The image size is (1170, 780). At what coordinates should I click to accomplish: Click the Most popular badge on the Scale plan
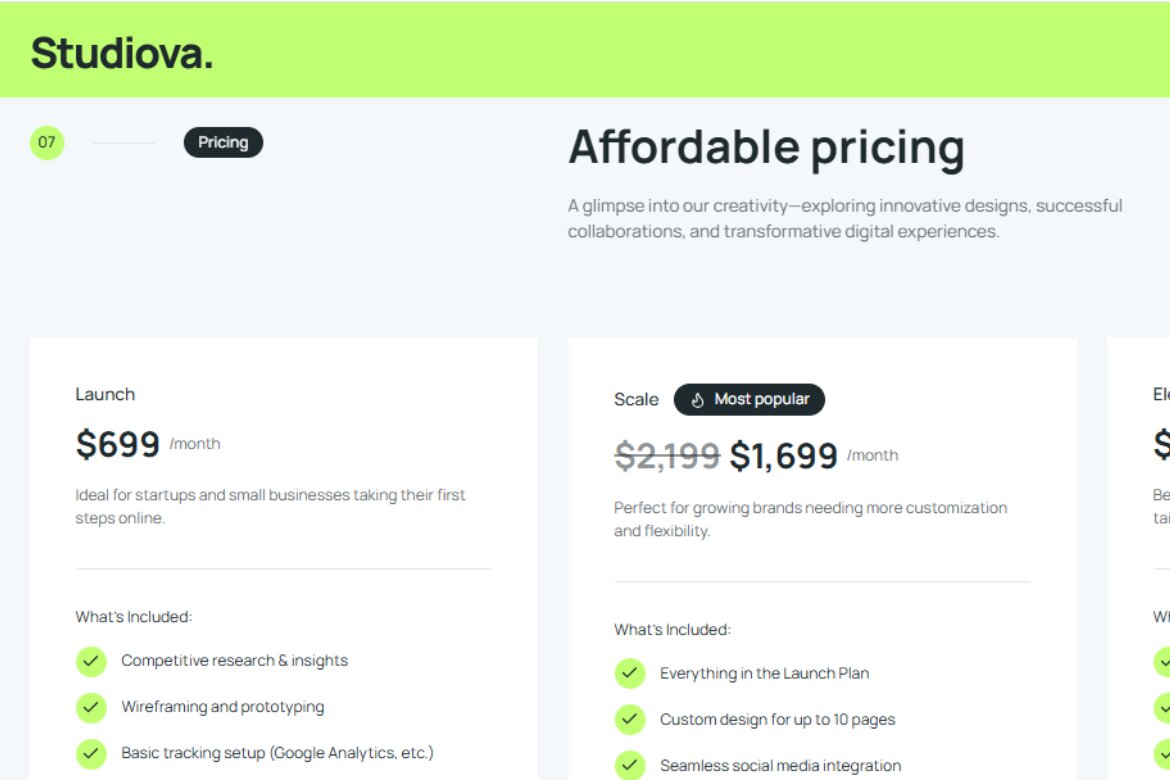pyautogui.click(x=749, y=399)
